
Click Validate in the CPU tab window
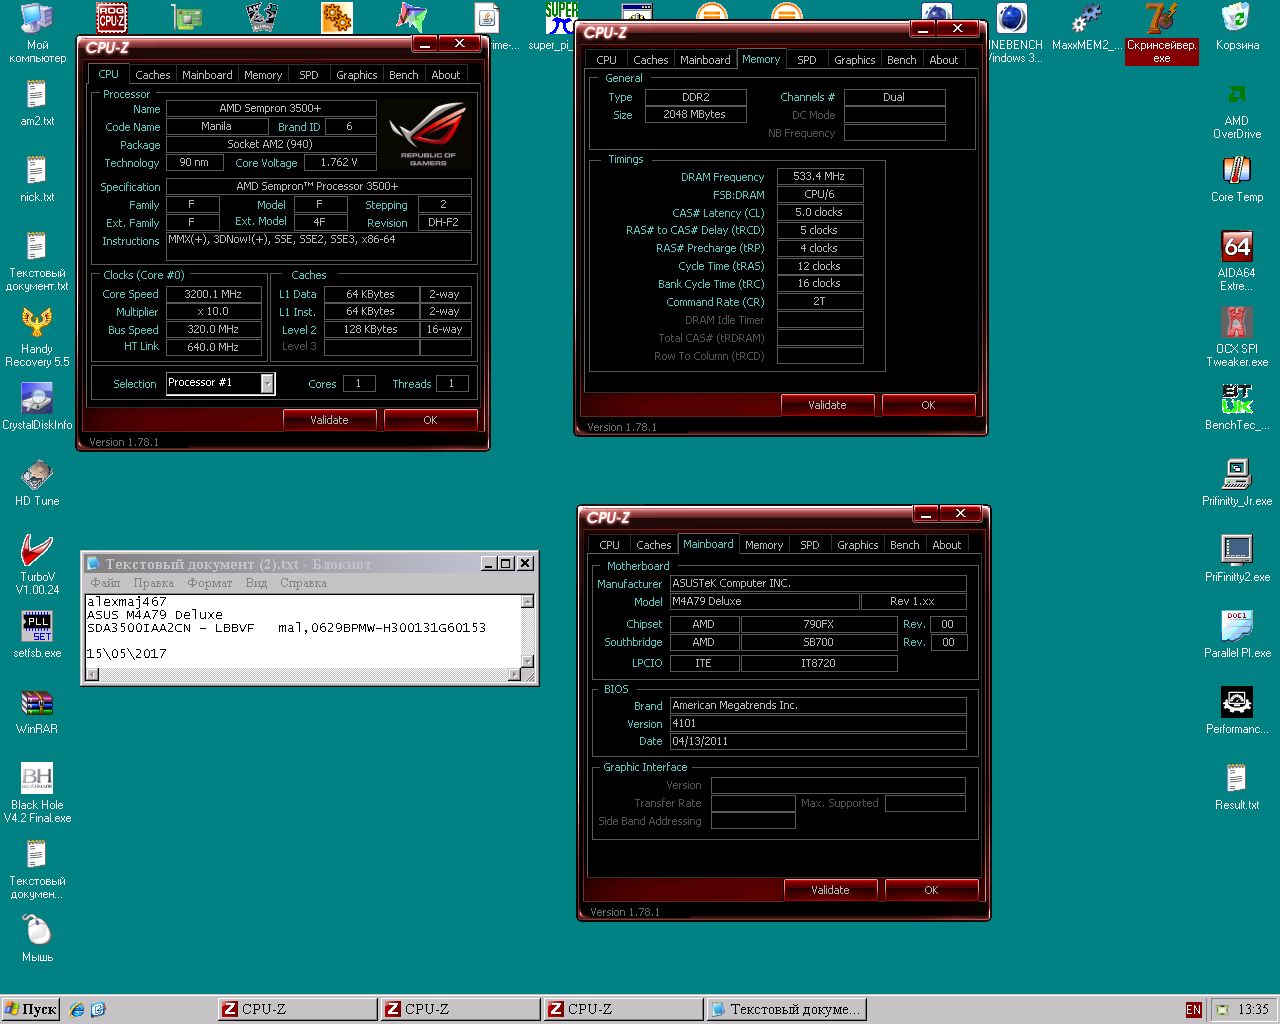coord(329,420)
